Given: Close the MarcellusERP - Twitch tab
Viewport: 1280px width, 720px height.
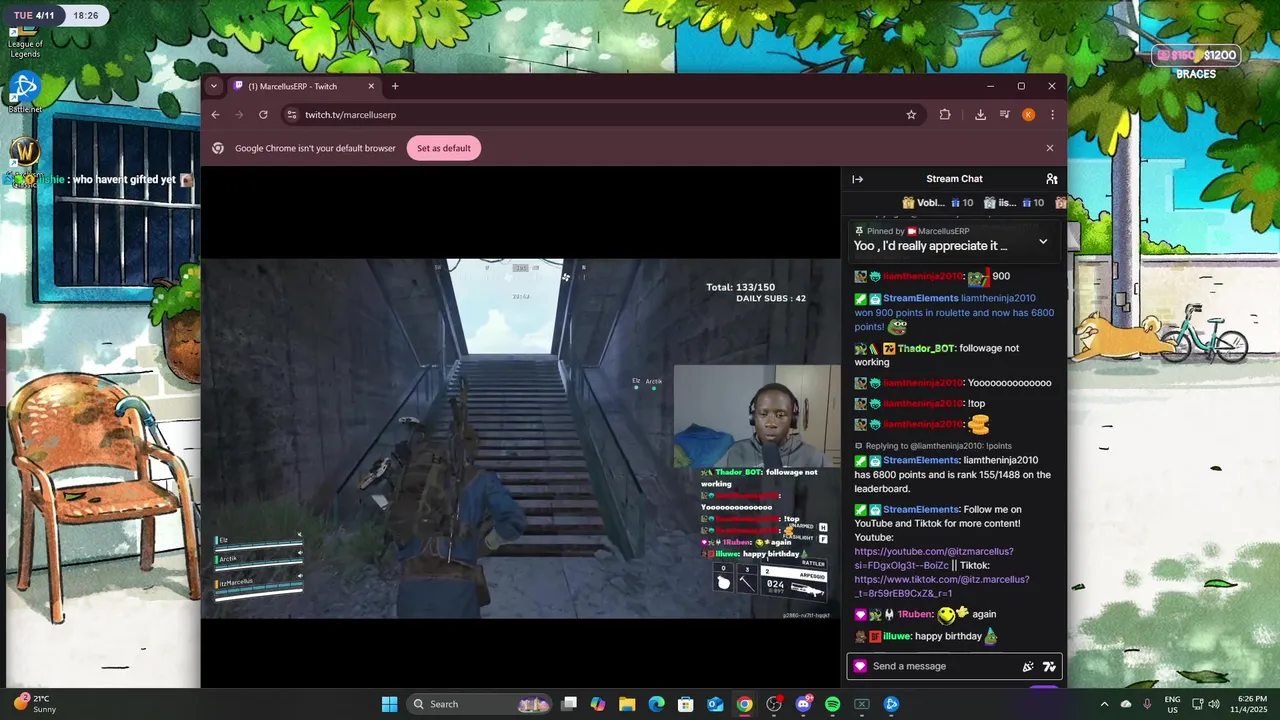Looking at the screenshot, I should point(371,86).
